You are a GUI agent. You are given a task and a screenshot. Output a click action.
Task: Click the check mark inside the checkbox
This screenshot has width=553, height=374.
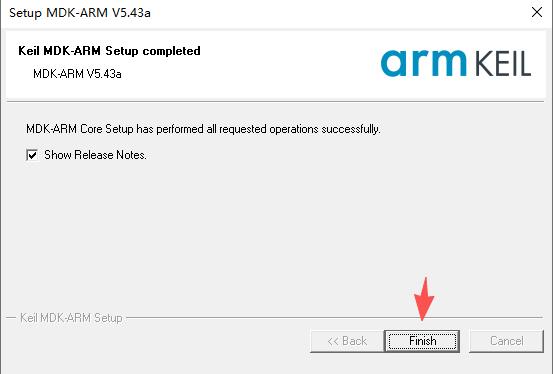click(x=32, y=155)
